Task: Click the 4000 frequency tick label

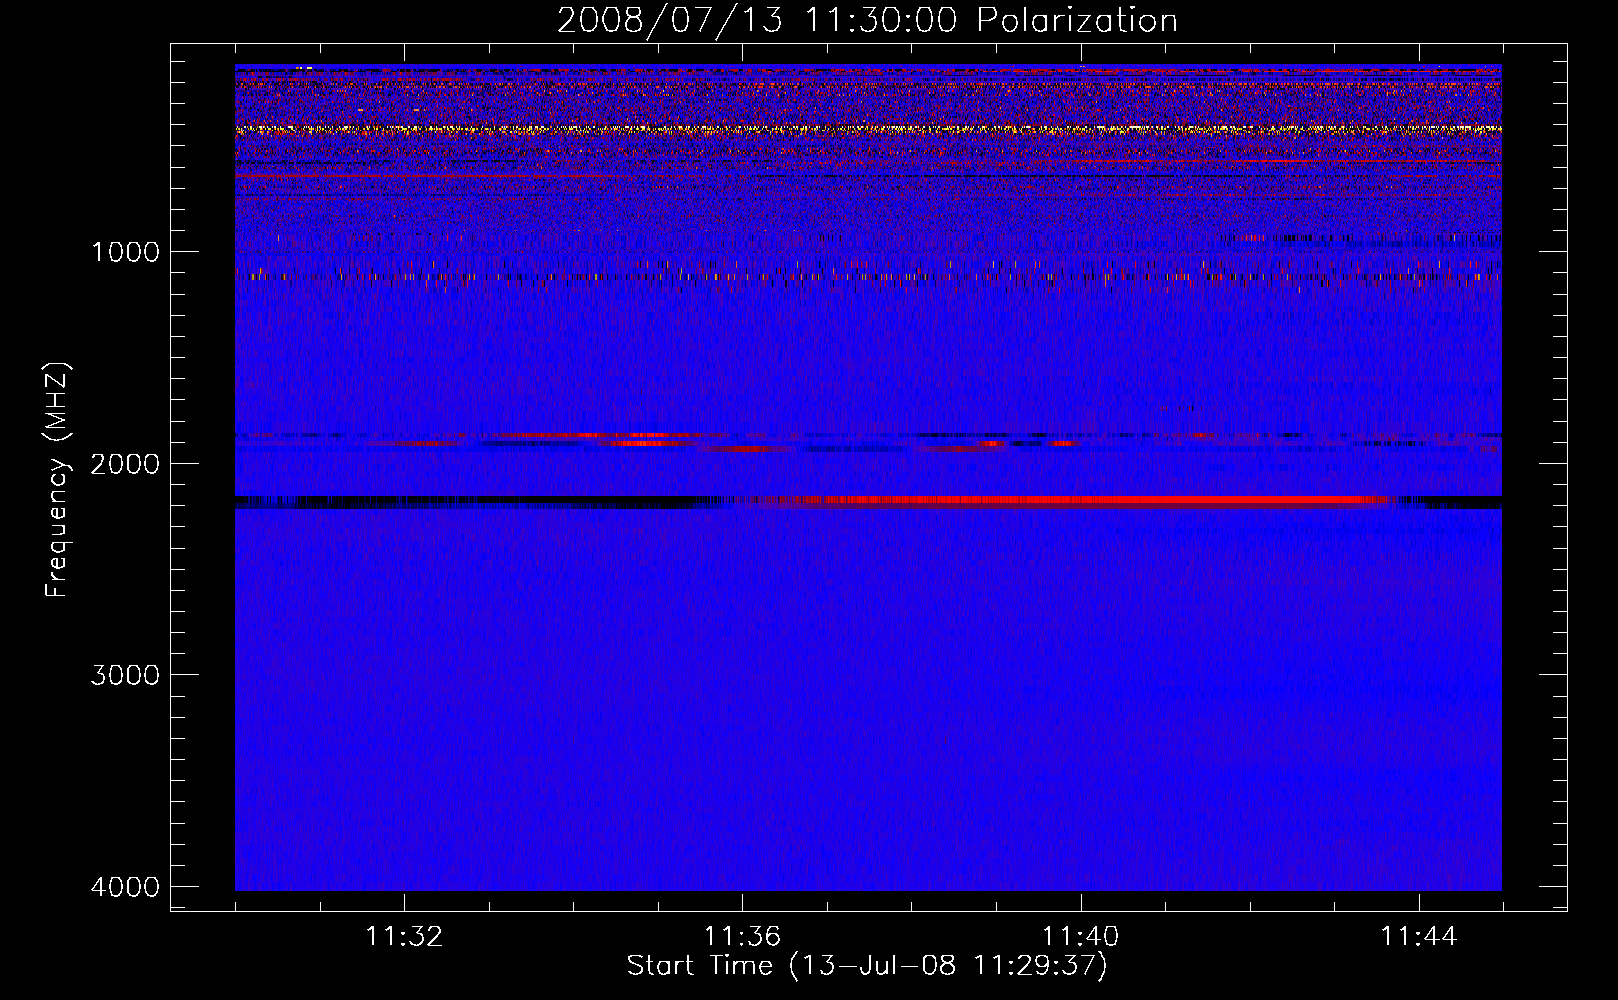Action: (125, 886)
